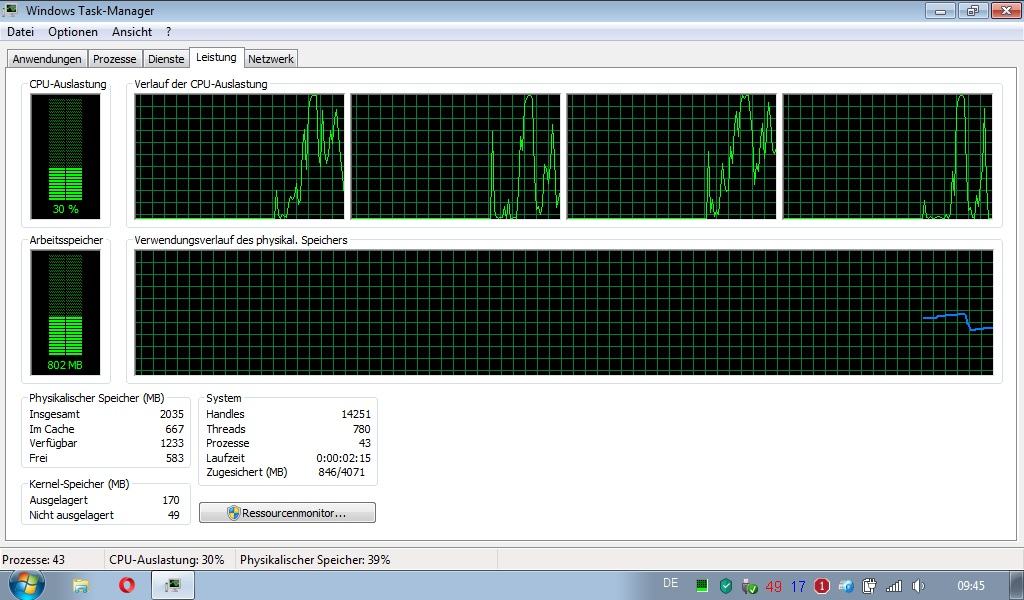The image size is (1024, 600).
Task: Open the green shield security tray icon
Action: tap(726, 586)
